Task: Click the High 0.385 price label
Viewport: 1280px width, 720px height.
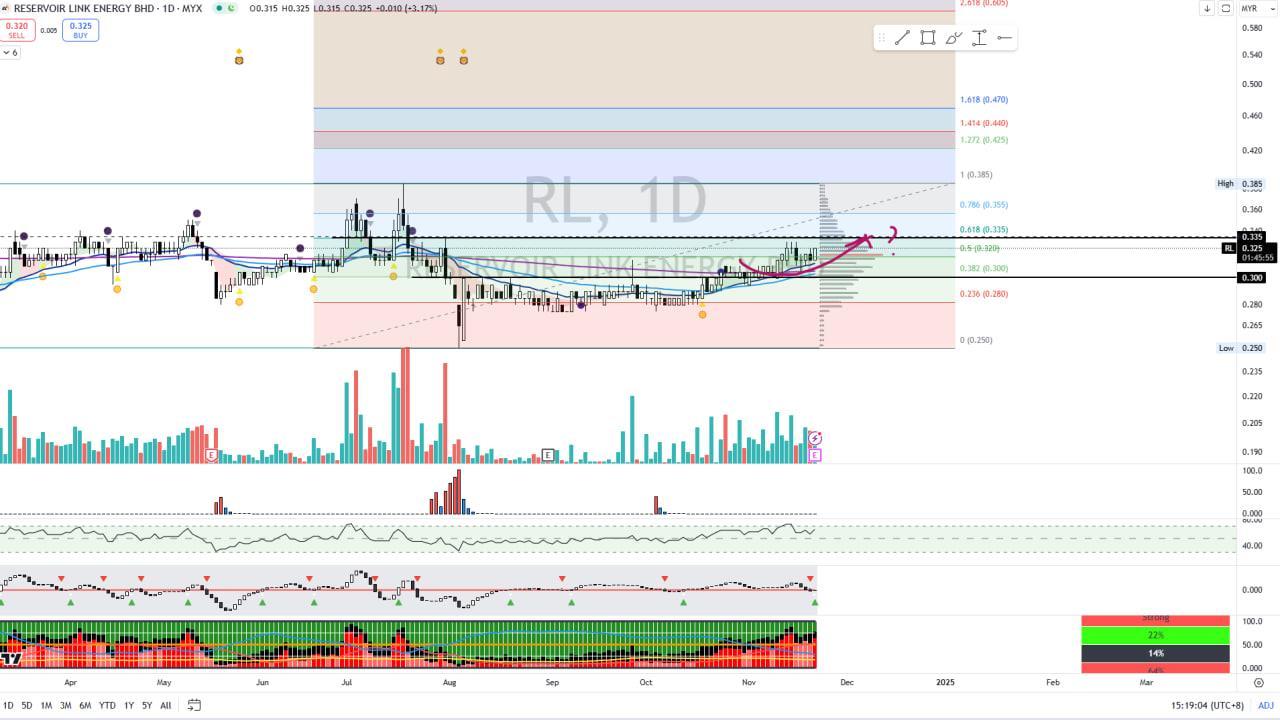Action: pos(1240,184)
